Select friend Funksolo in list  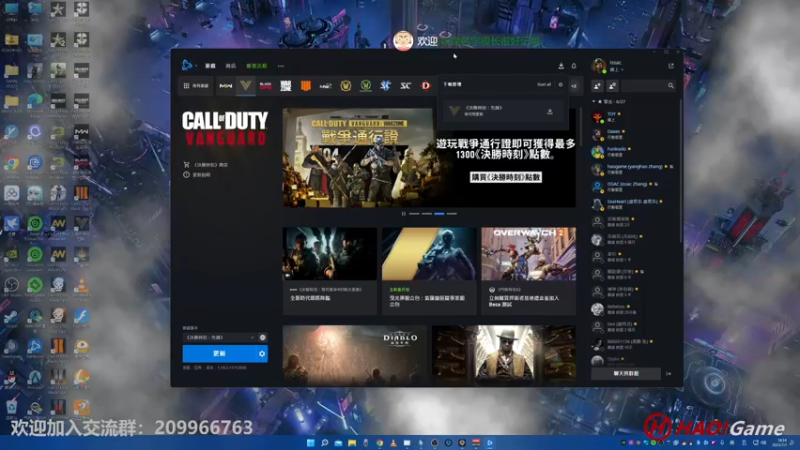click(x=634, y=152)
